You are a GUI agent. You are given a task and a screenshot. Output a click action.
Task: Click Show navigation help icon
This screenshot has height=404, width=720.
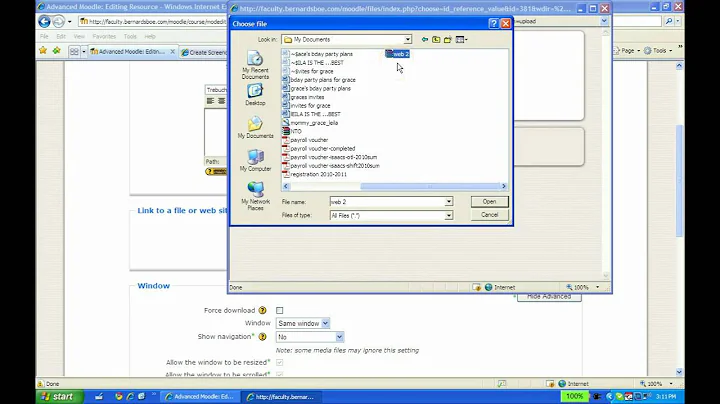[x=262, y=337]
